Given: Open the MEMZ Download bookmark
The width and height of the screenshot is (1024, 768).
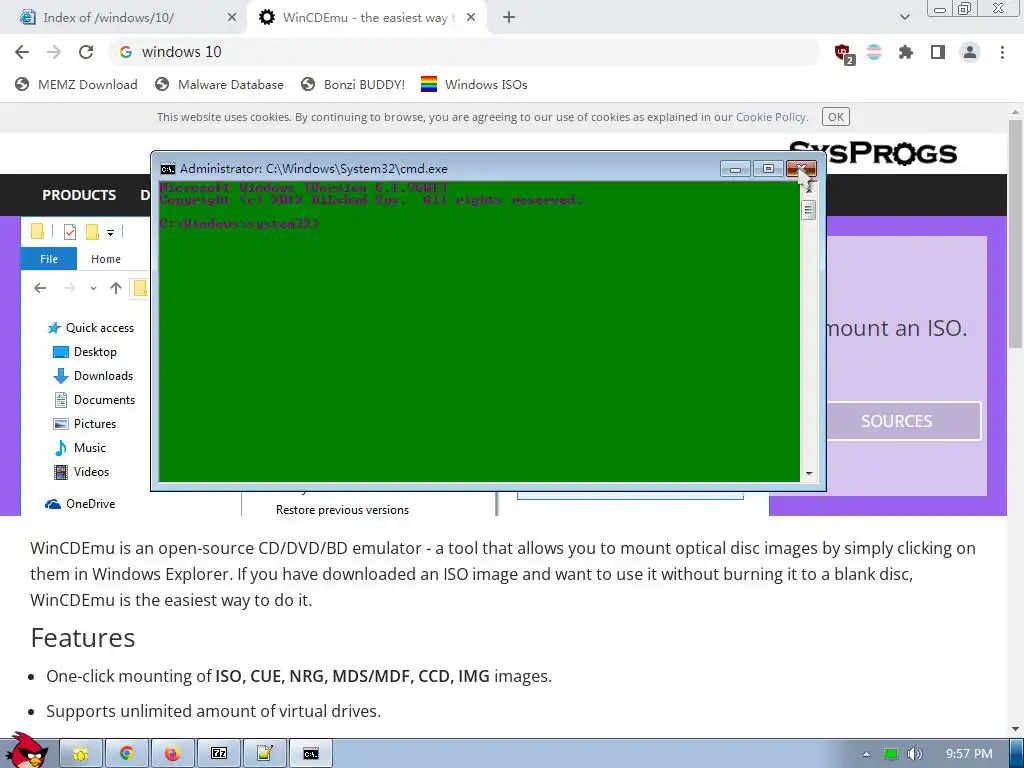Looking at the screenshot, I should (76, 84).
